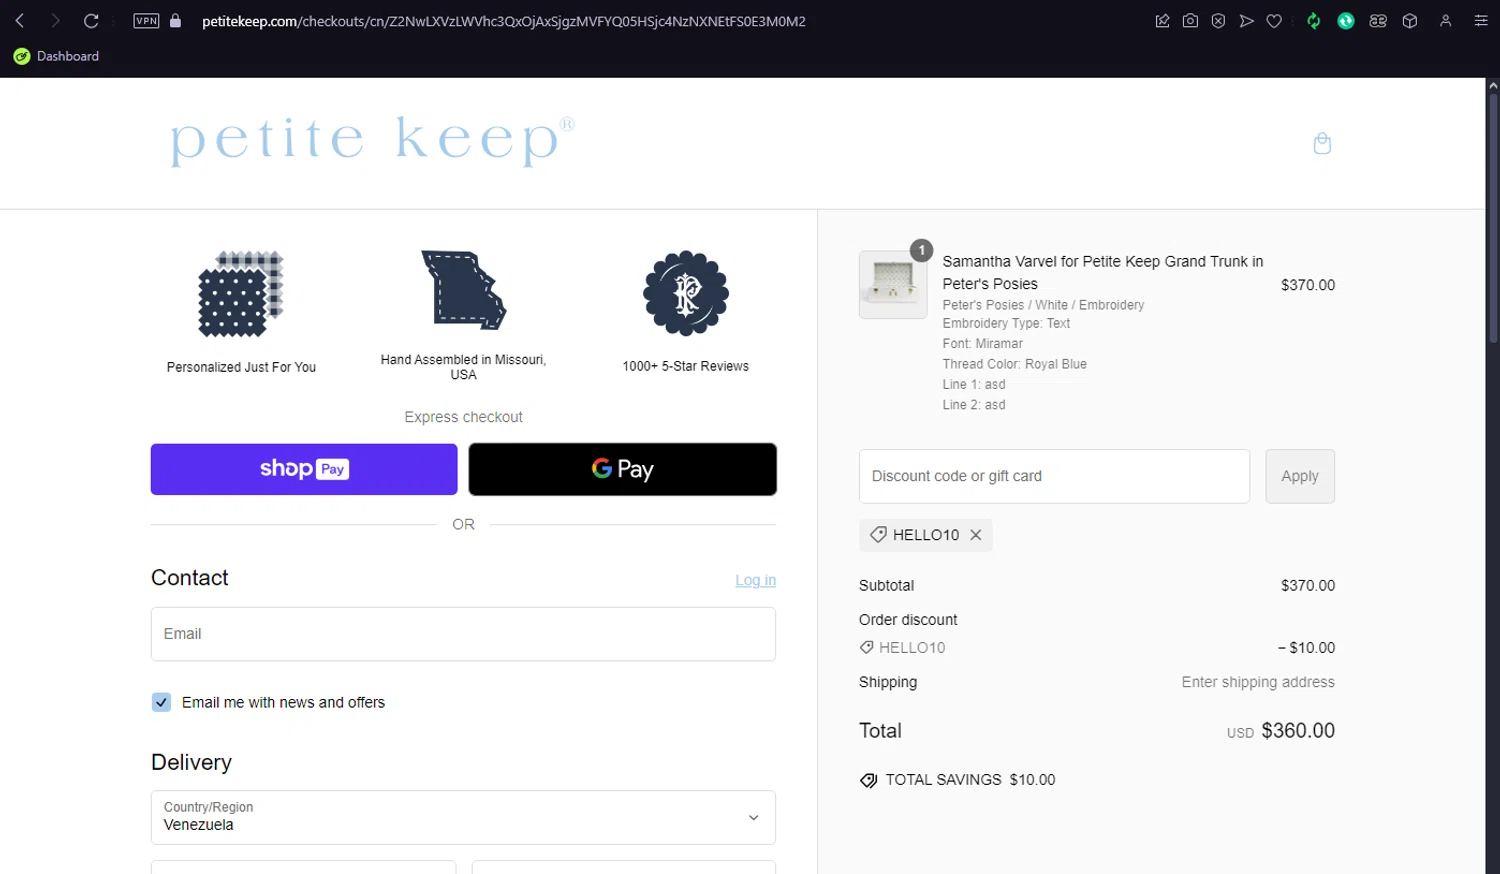Viewport: 1500px width, 874px height.
Task: Remove the HELLO10 discount code
Action: [976, 535]
